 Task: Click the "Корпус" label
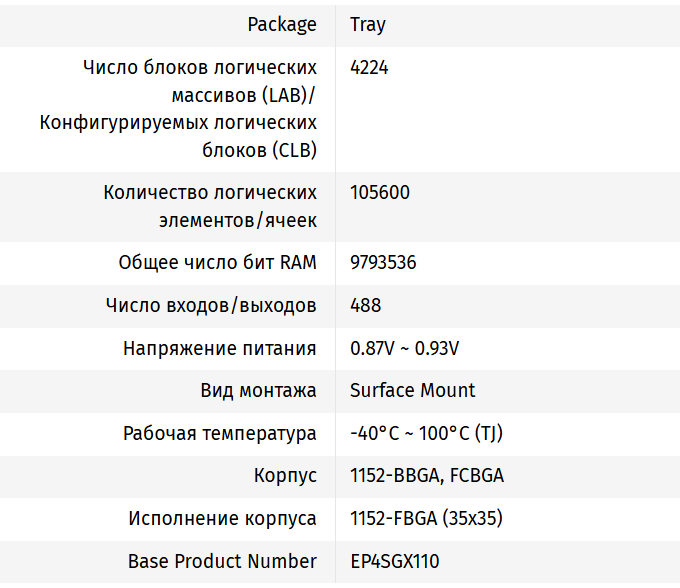[x=285, y=476]
